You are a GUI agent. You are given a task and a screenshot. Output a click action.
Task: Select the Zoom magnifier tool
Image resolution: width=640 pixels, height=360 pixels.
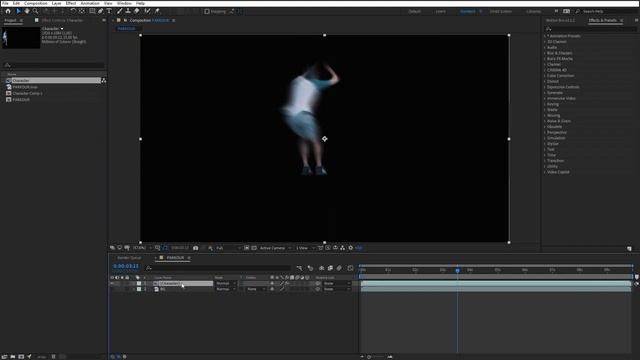point(36,11)
